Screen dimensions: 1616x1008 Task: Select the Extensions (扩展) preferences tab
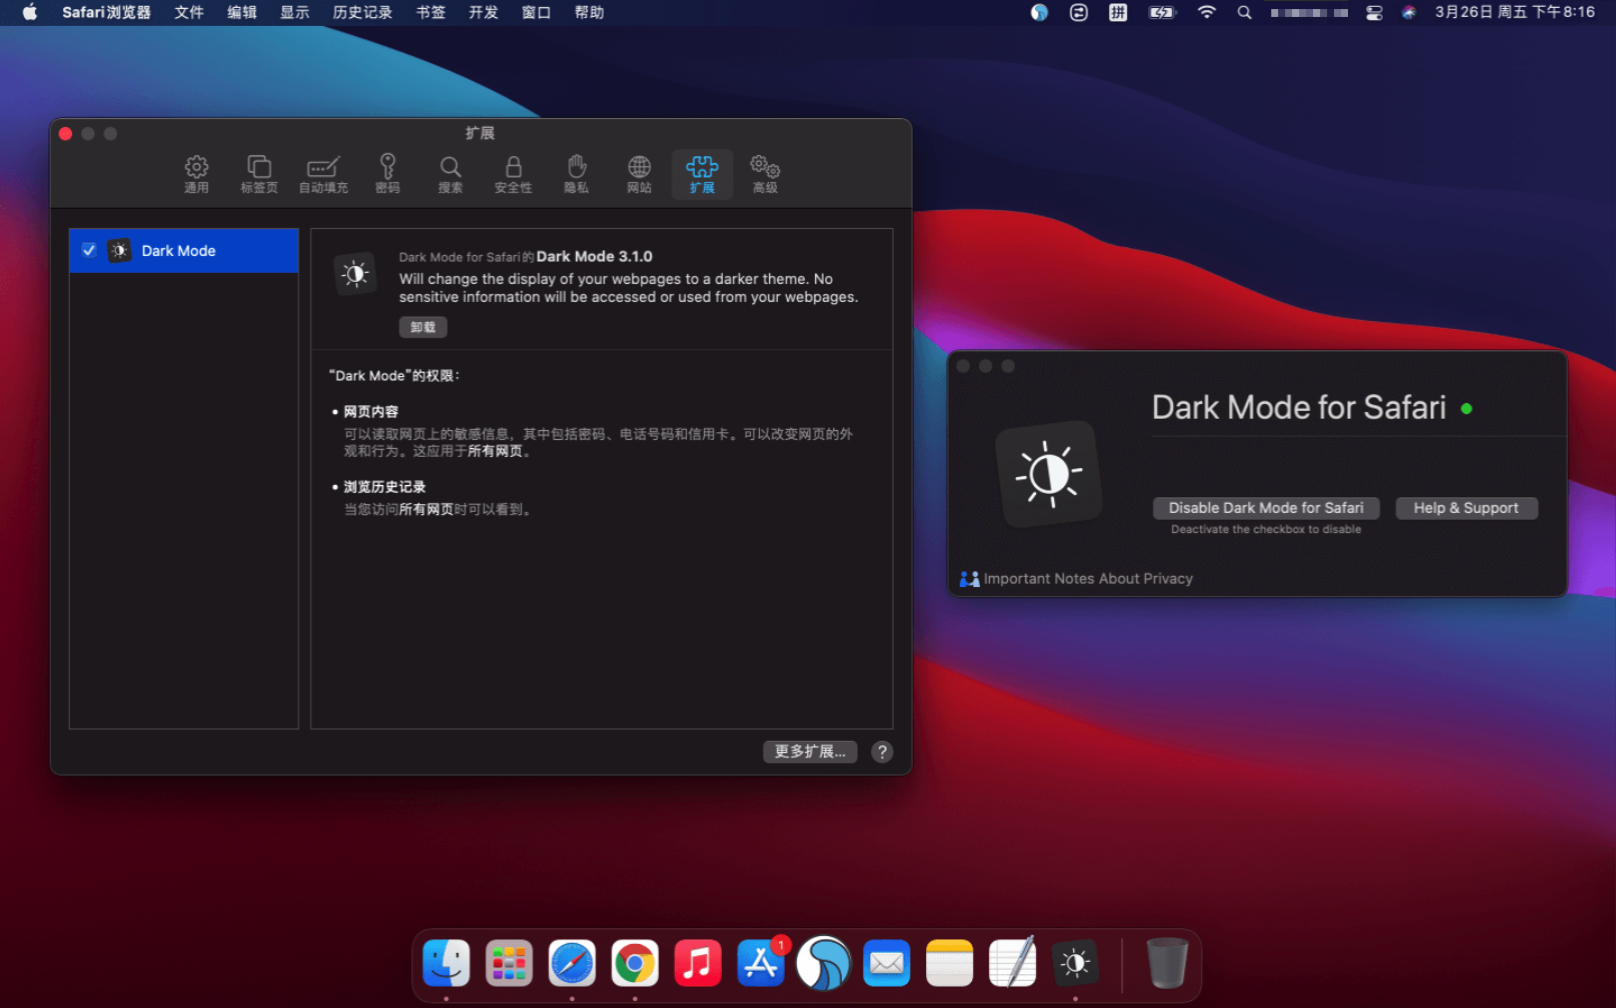point(702,174)
